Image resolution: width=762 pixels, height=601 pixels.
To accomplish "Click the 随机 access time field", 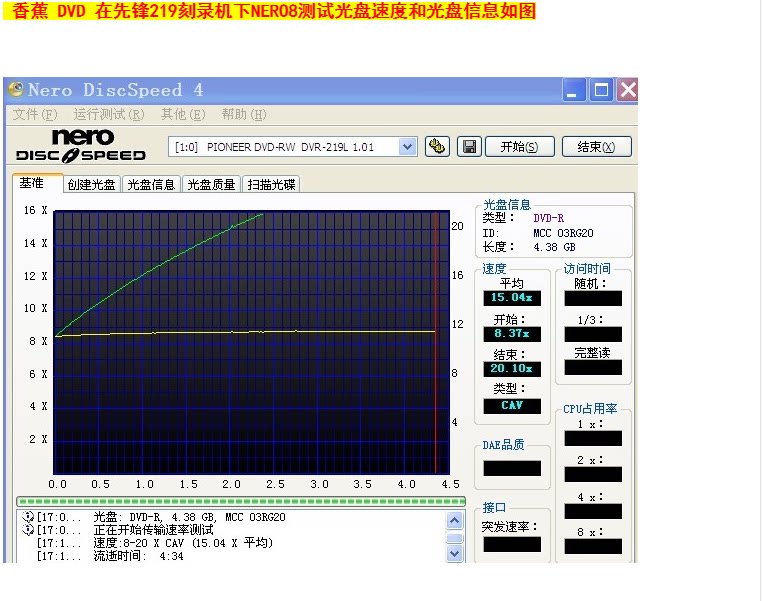I will coord(593,298).
